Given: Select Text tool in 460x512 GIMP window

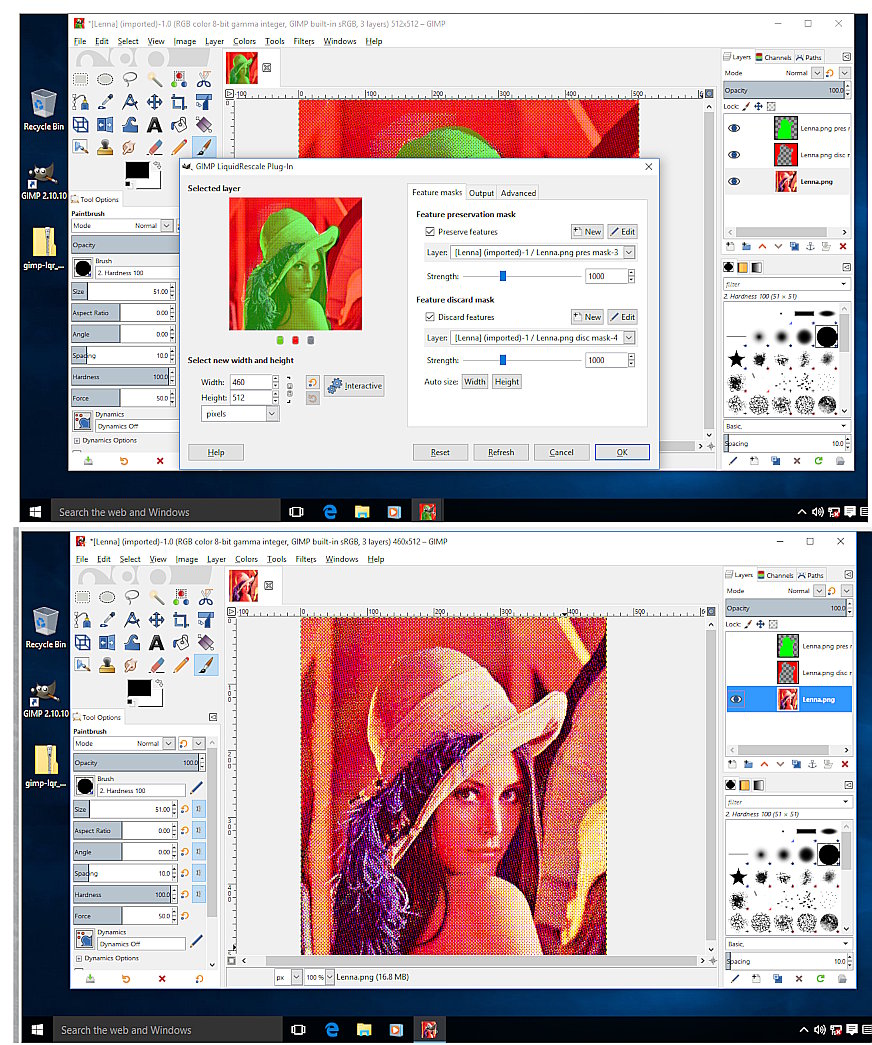Looking at the screenshot, I should 157,642.
